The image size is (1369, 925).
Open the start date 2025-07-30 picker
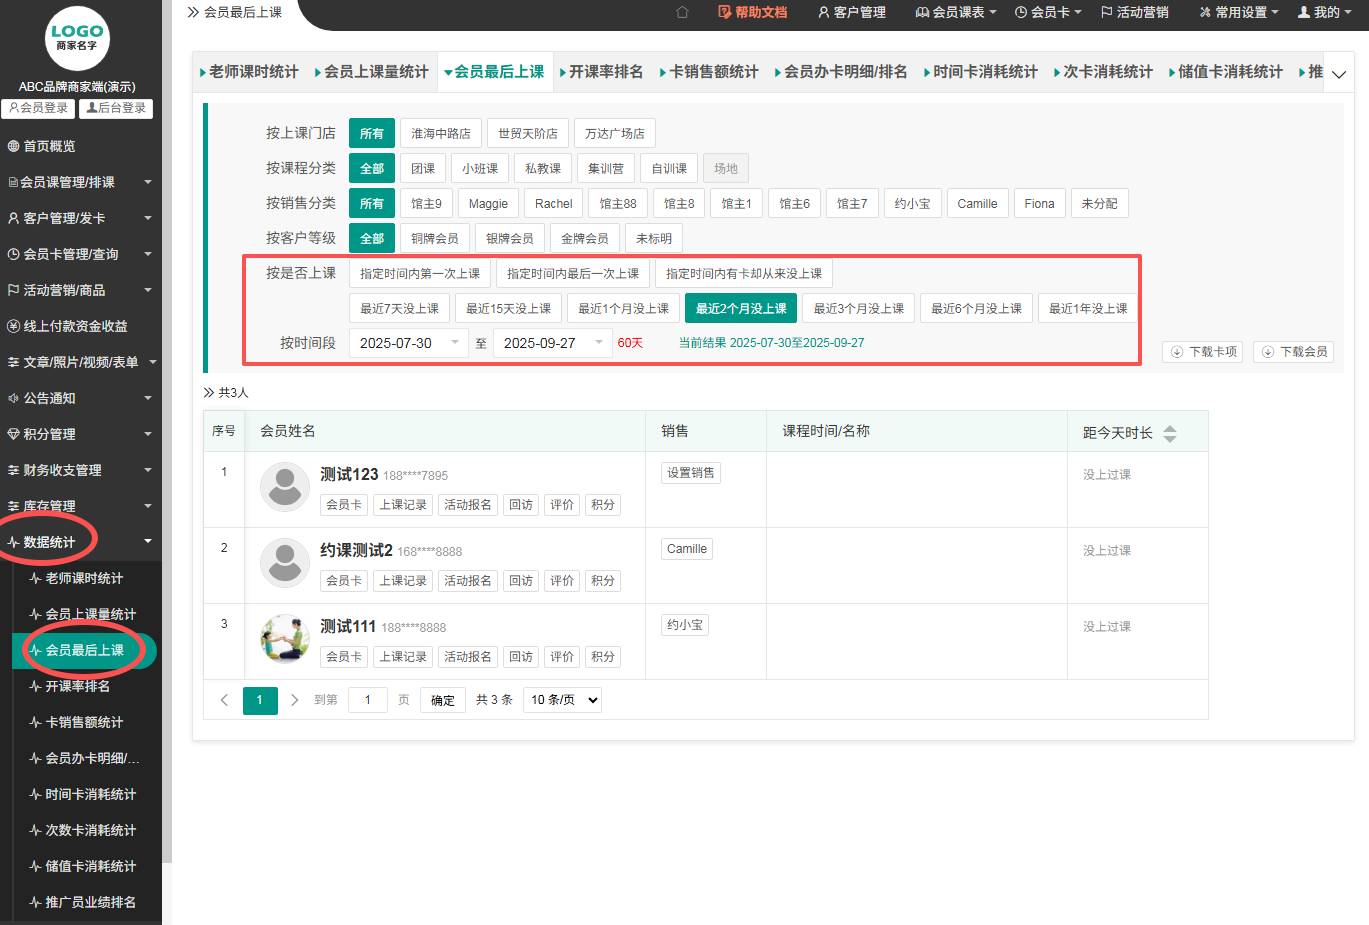pos(408,343)
